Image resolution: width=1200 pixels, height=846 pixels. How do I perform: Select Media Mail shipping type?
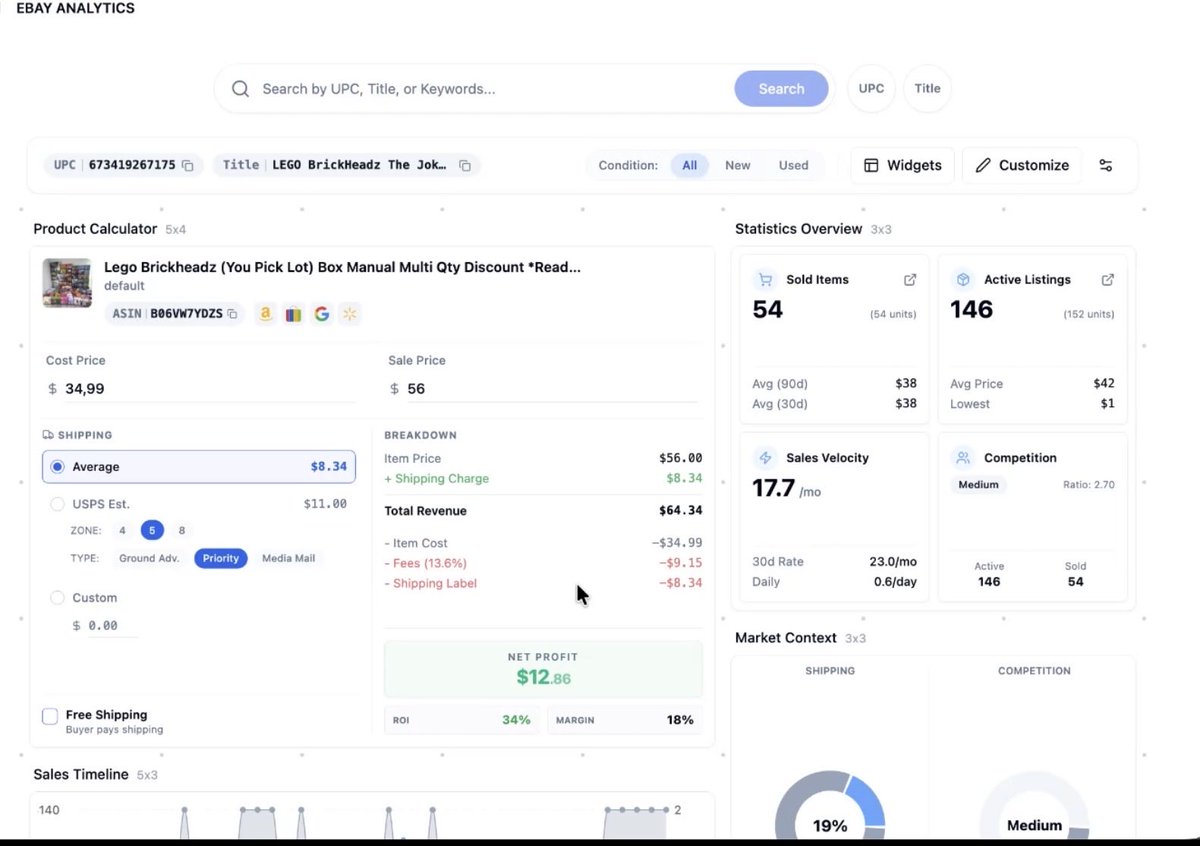[x=289, y=558]
